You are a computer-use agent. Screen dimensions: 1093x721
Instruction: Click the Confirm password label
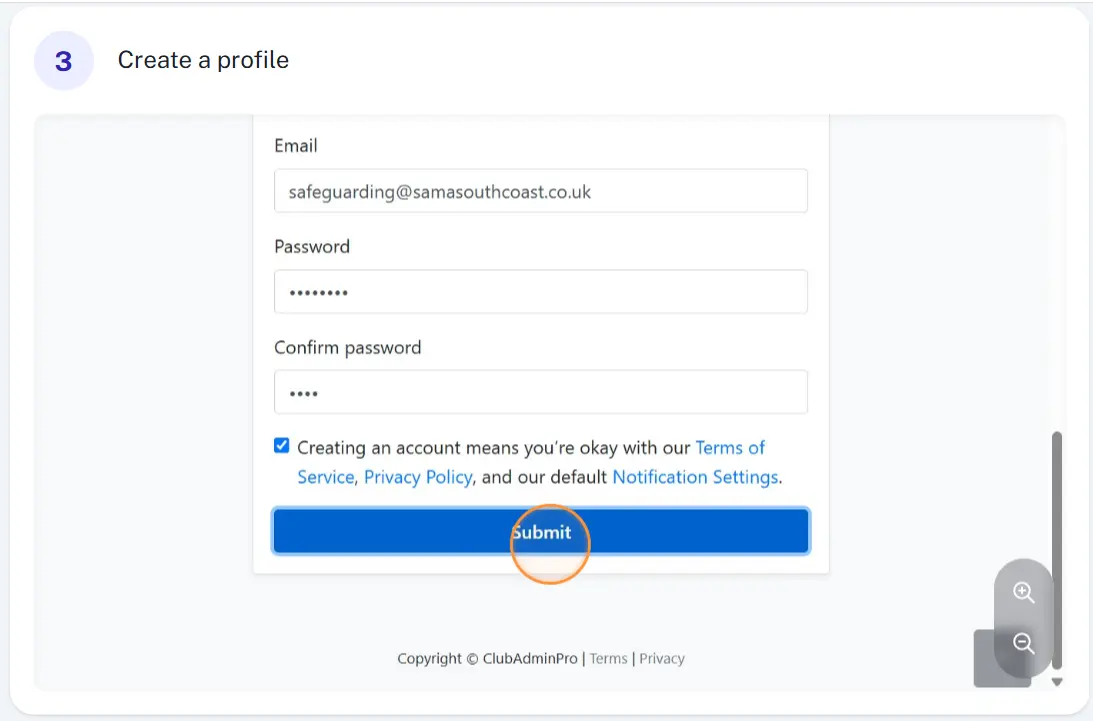(348, 347)
